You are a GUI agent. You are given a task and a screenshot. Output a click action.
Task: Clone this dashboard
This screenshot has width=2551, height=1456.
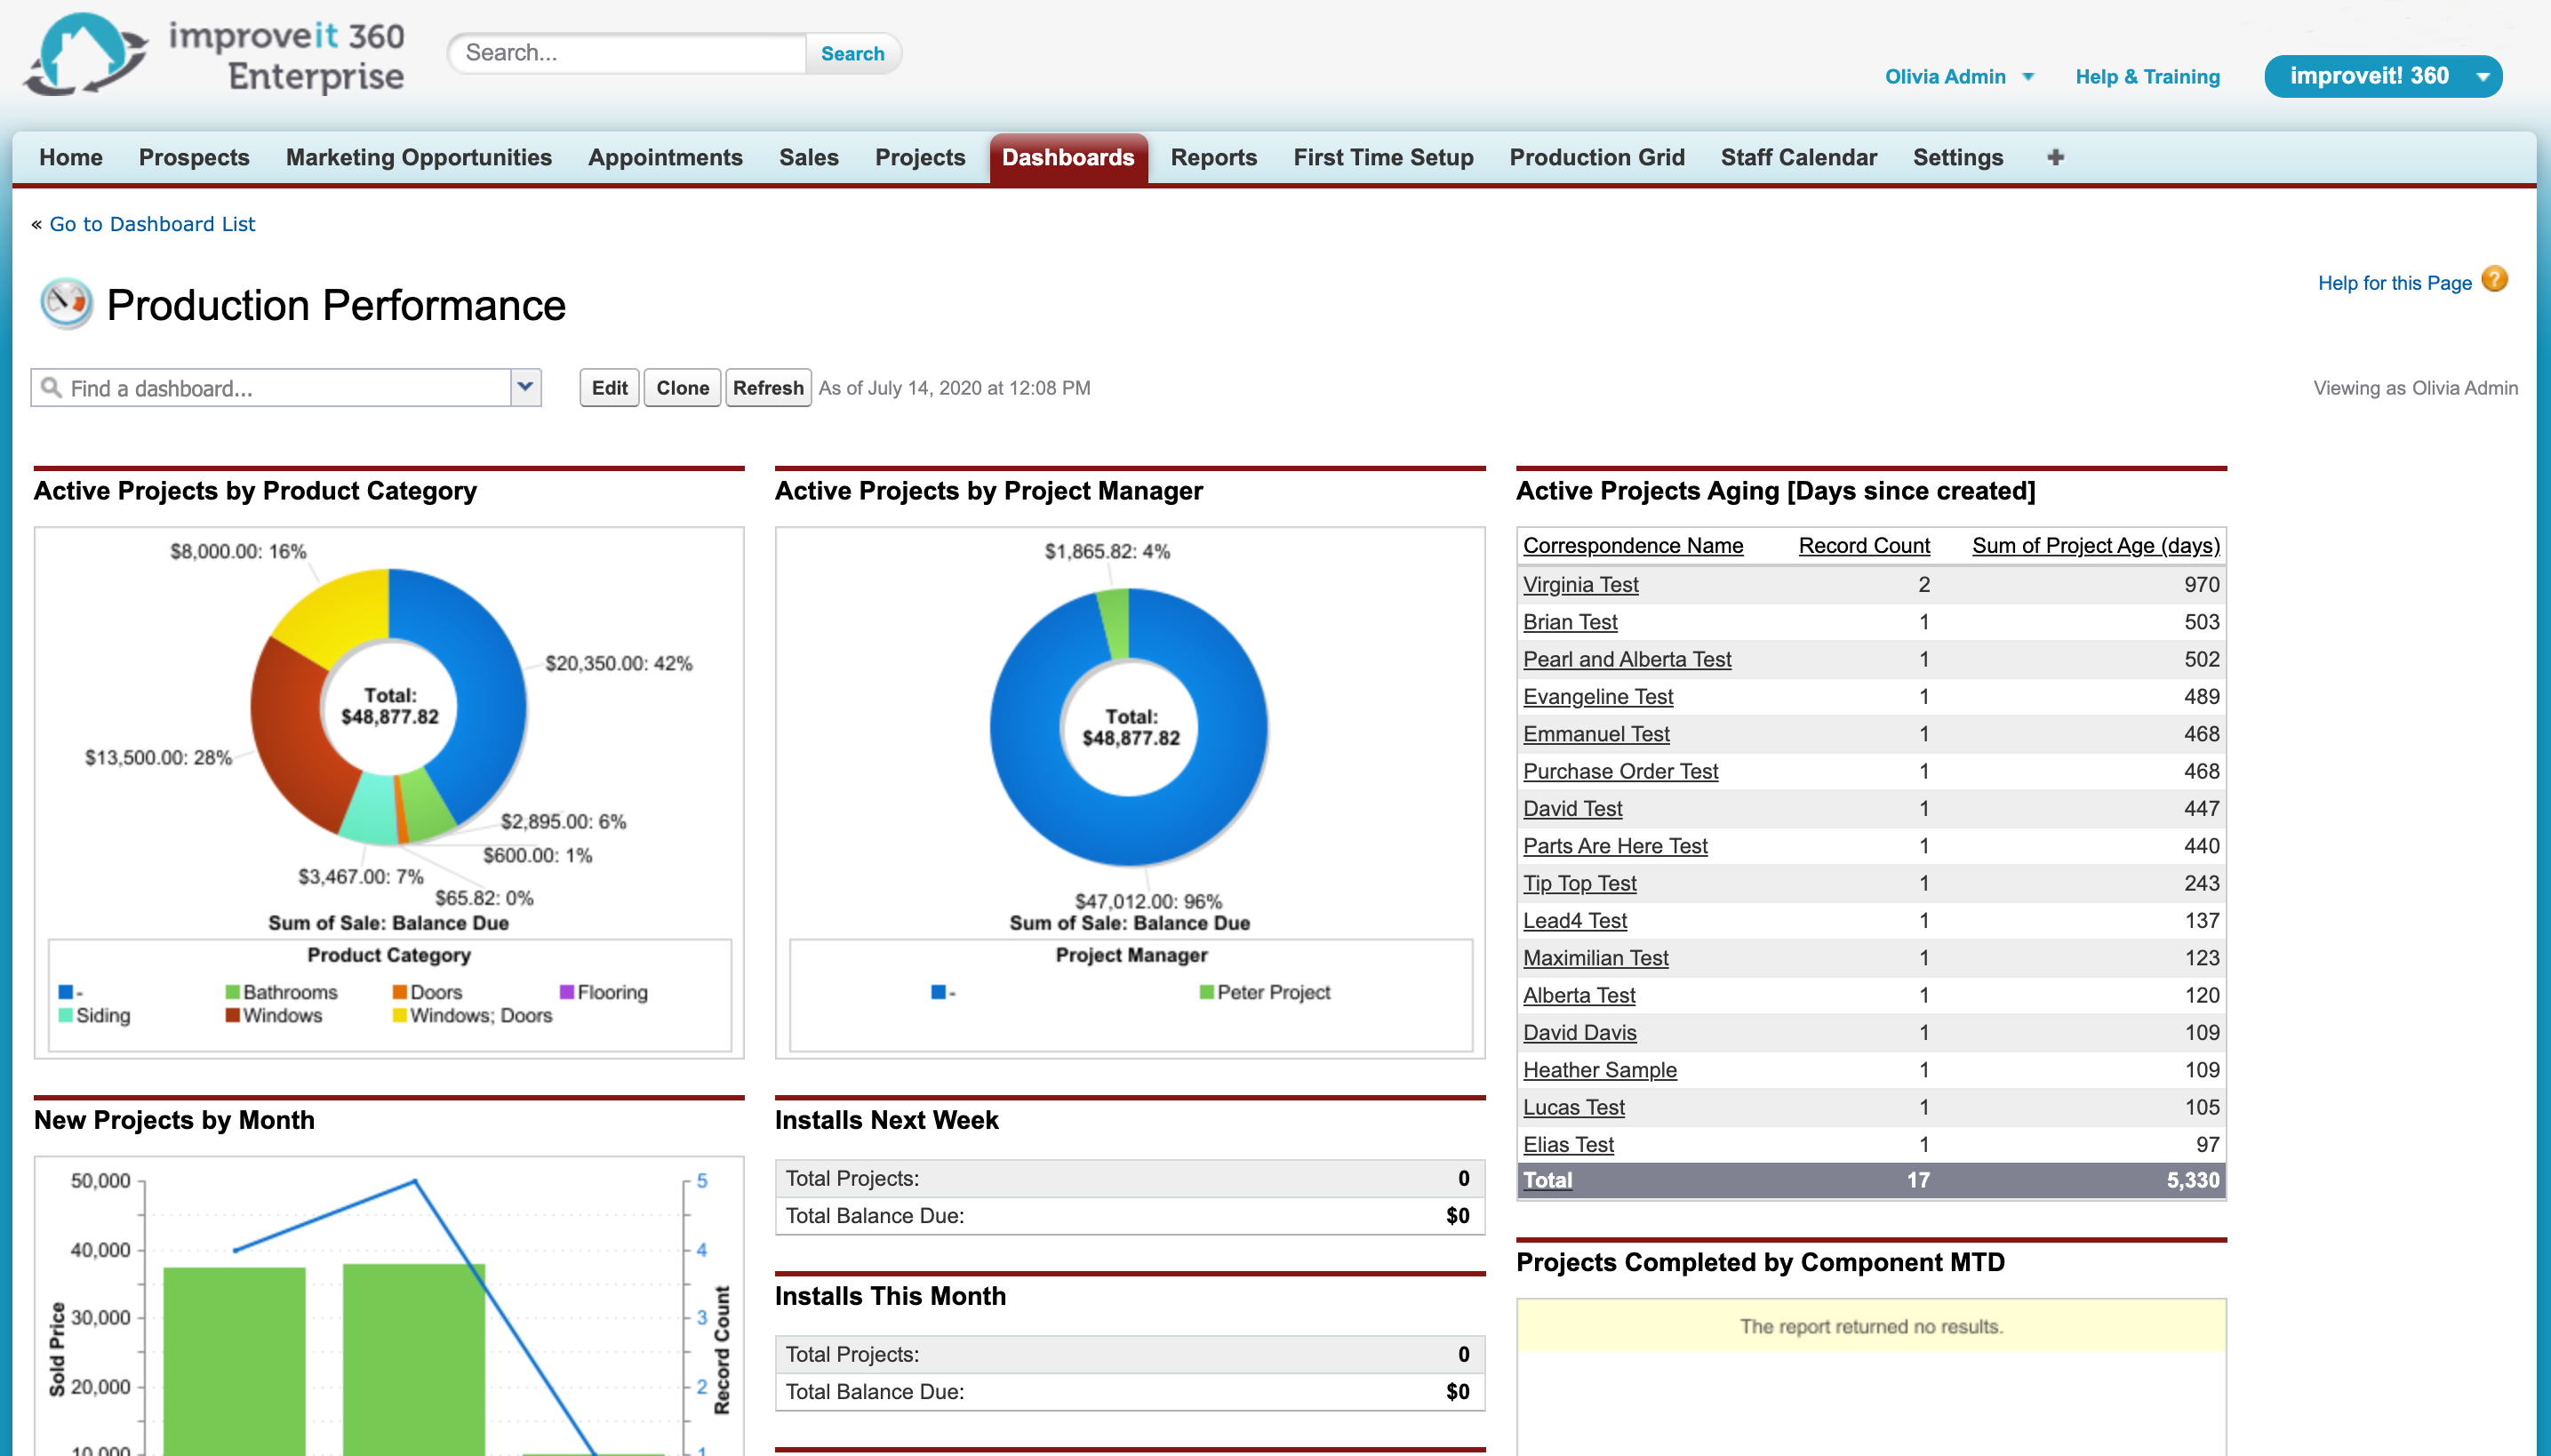[x=682, y=387]
